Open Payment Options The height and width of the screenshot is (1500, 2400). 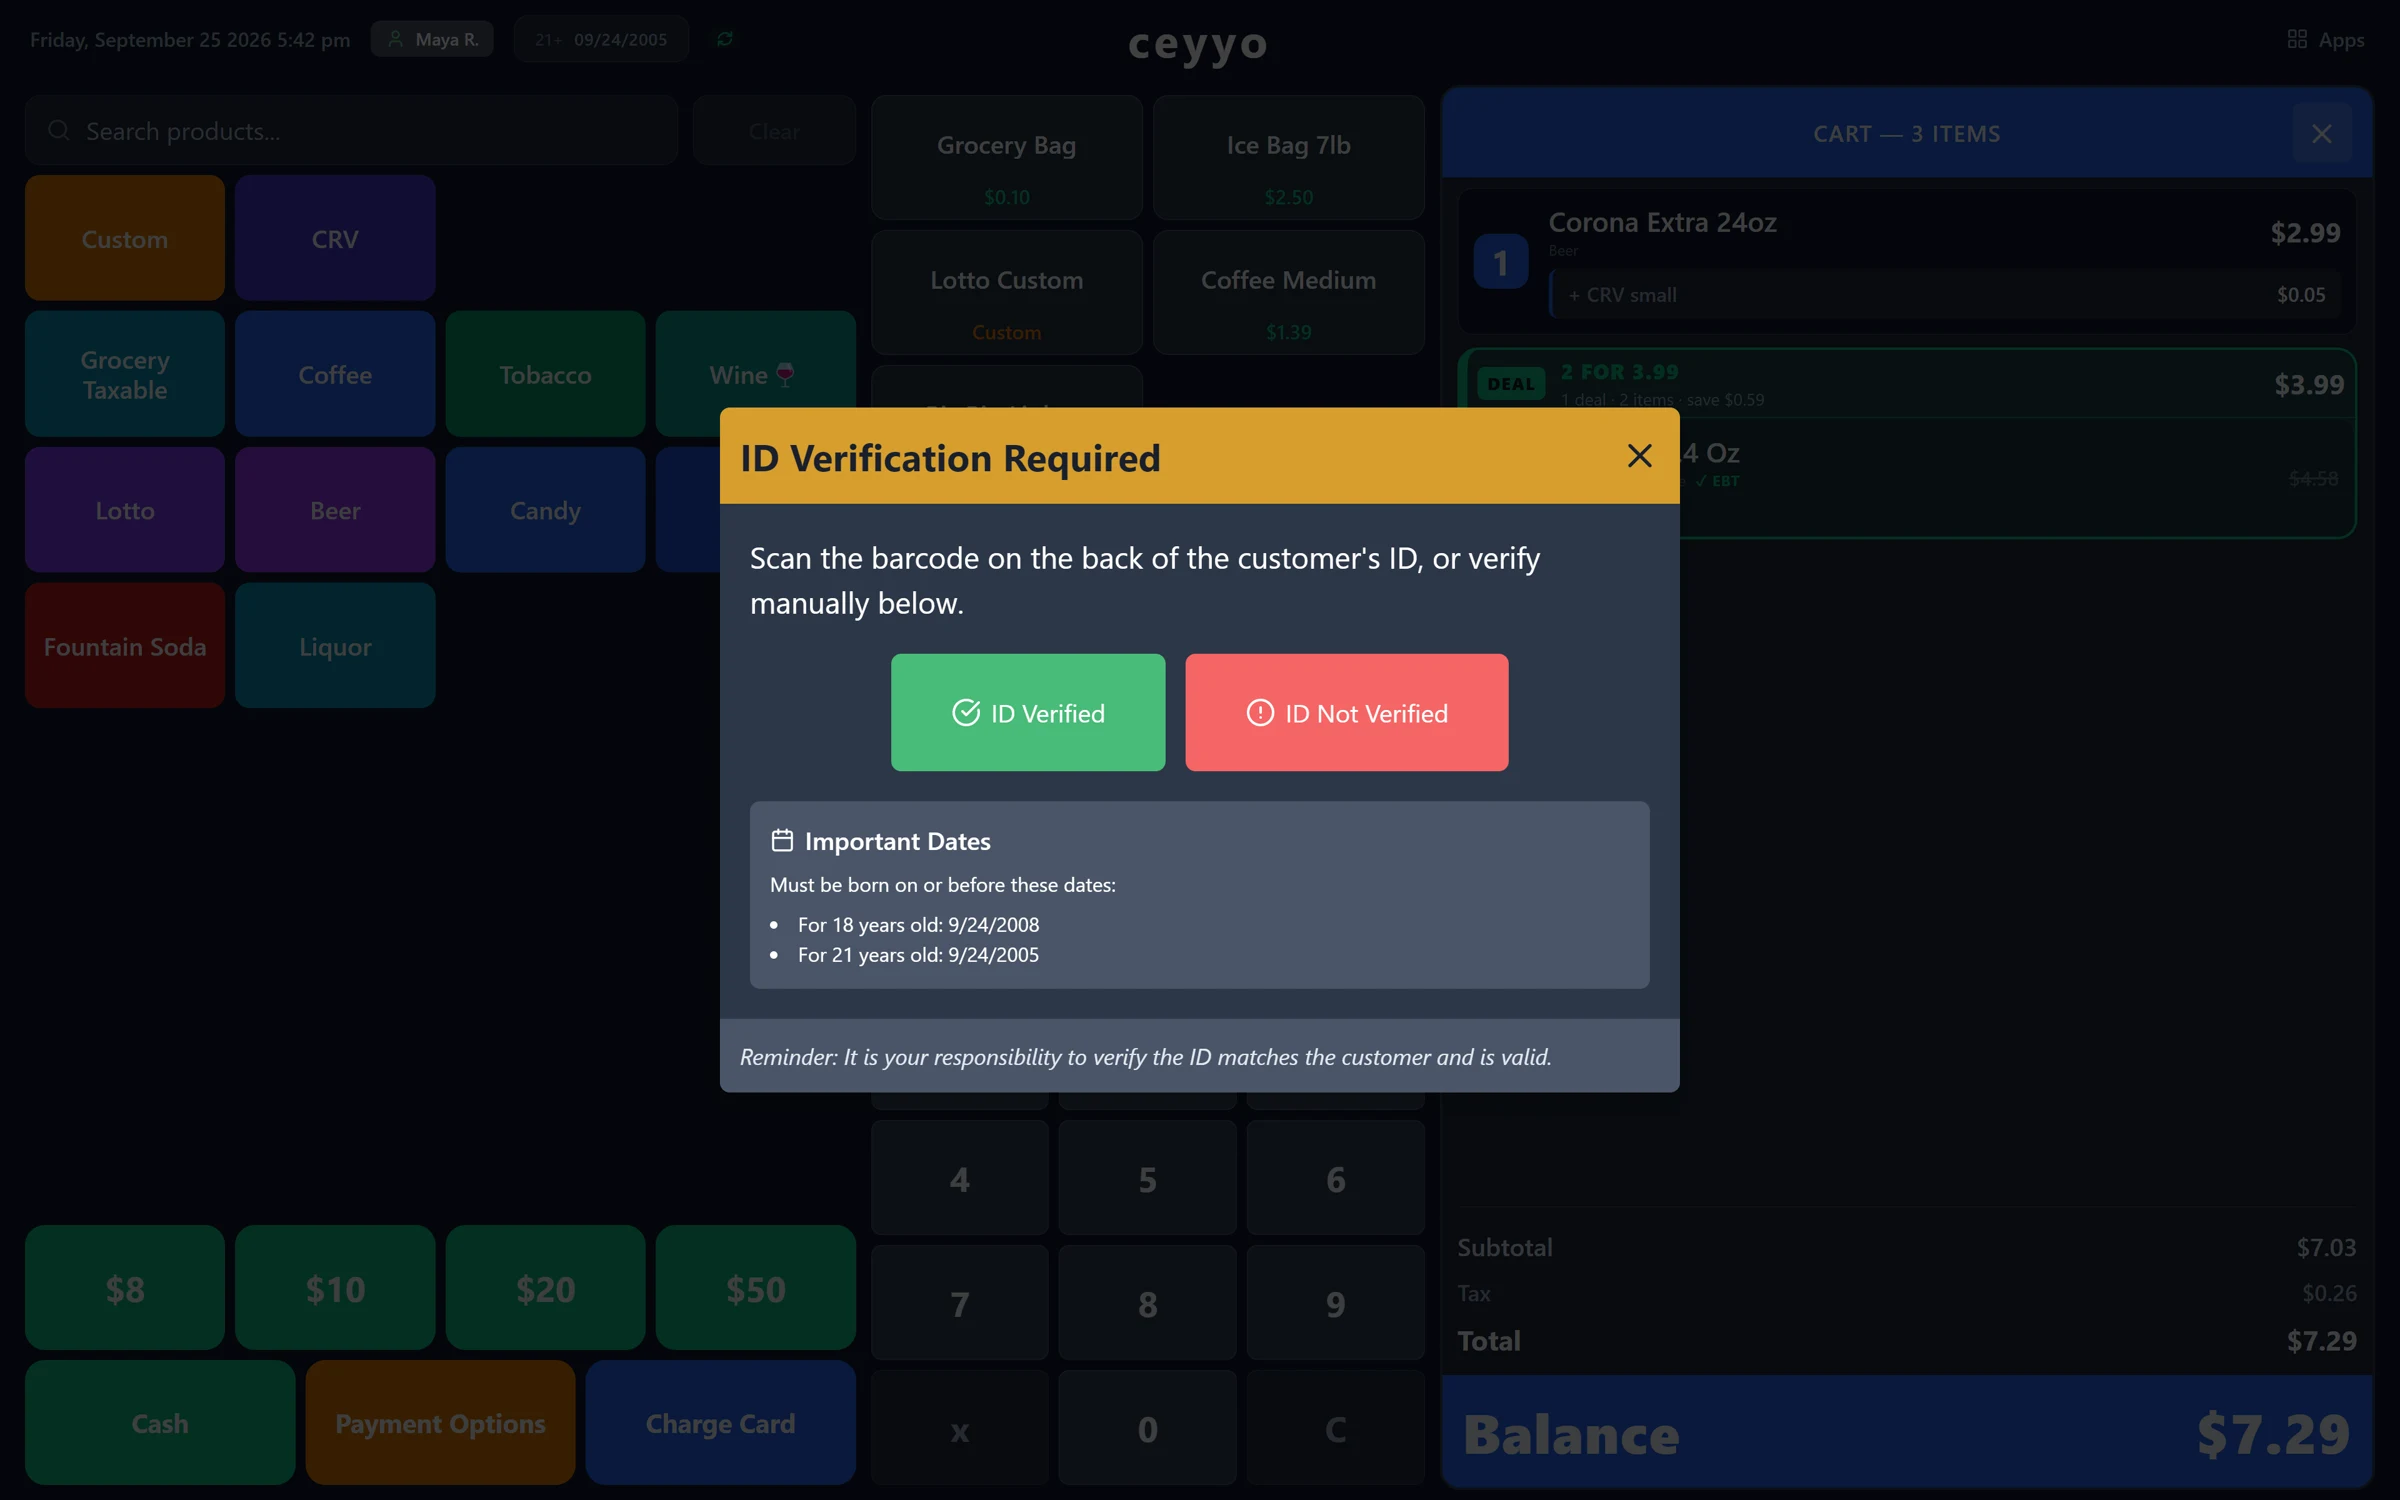[x=440, y=1422]
